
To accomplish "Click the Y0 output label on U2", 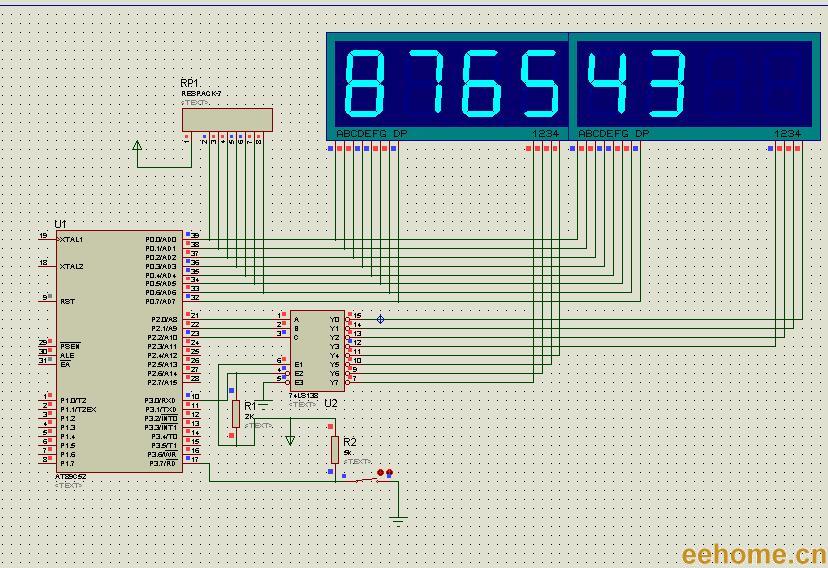I will 335,319.
